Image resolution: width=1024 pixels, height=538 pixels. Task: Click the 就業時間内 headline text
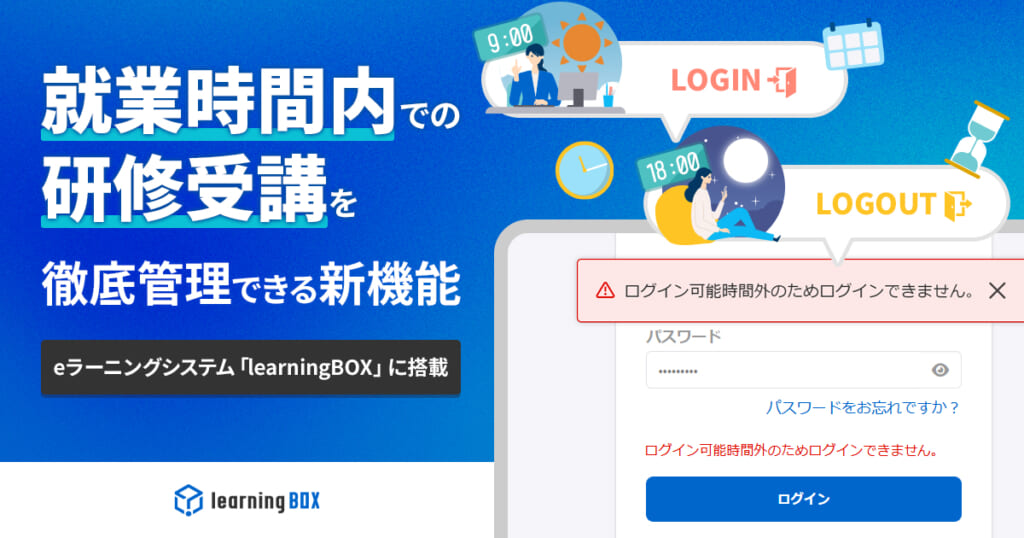218,101
